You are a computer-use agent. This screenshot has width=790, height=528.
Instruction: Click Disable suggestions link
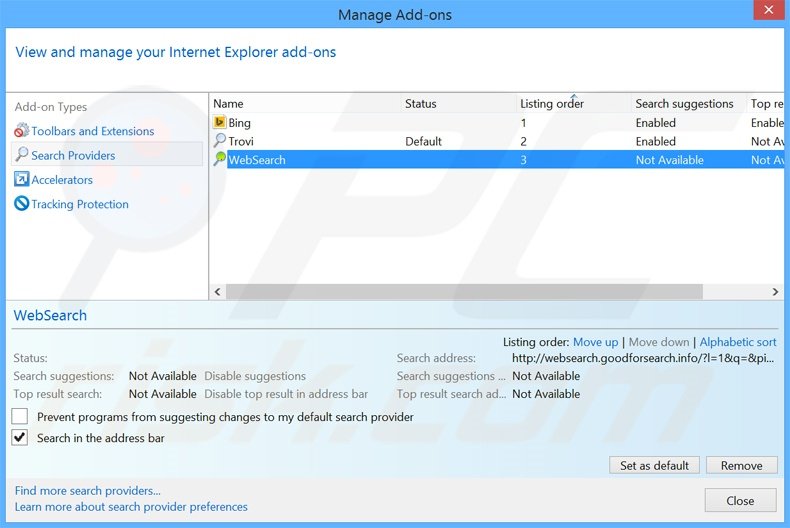coord(255,376)
